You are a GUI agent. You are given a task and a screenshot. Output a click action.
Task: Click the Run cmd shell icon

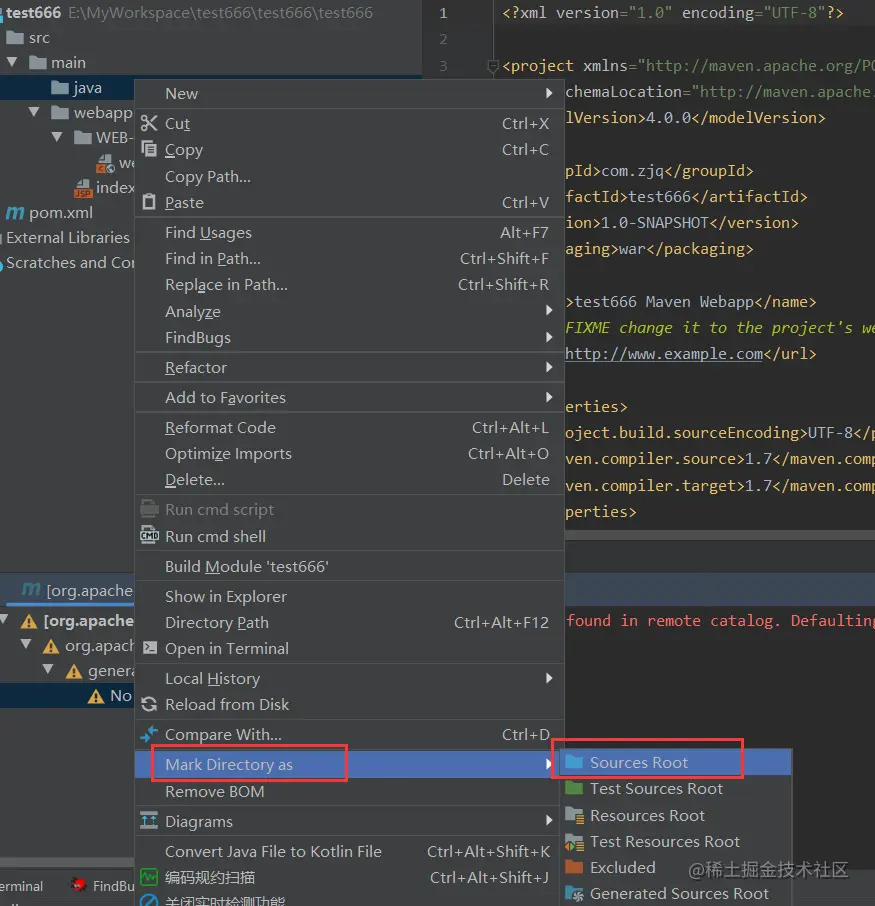tap(149, 535)
